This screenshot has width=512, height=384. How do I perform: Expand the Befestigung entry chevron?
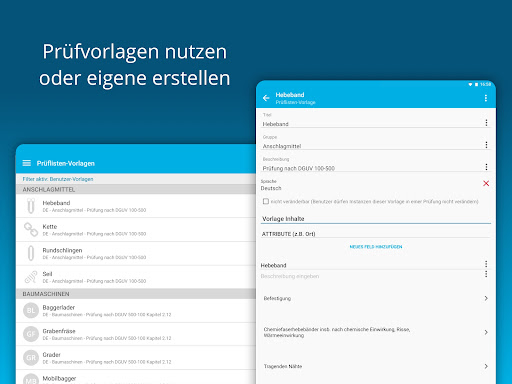point(486,298)
